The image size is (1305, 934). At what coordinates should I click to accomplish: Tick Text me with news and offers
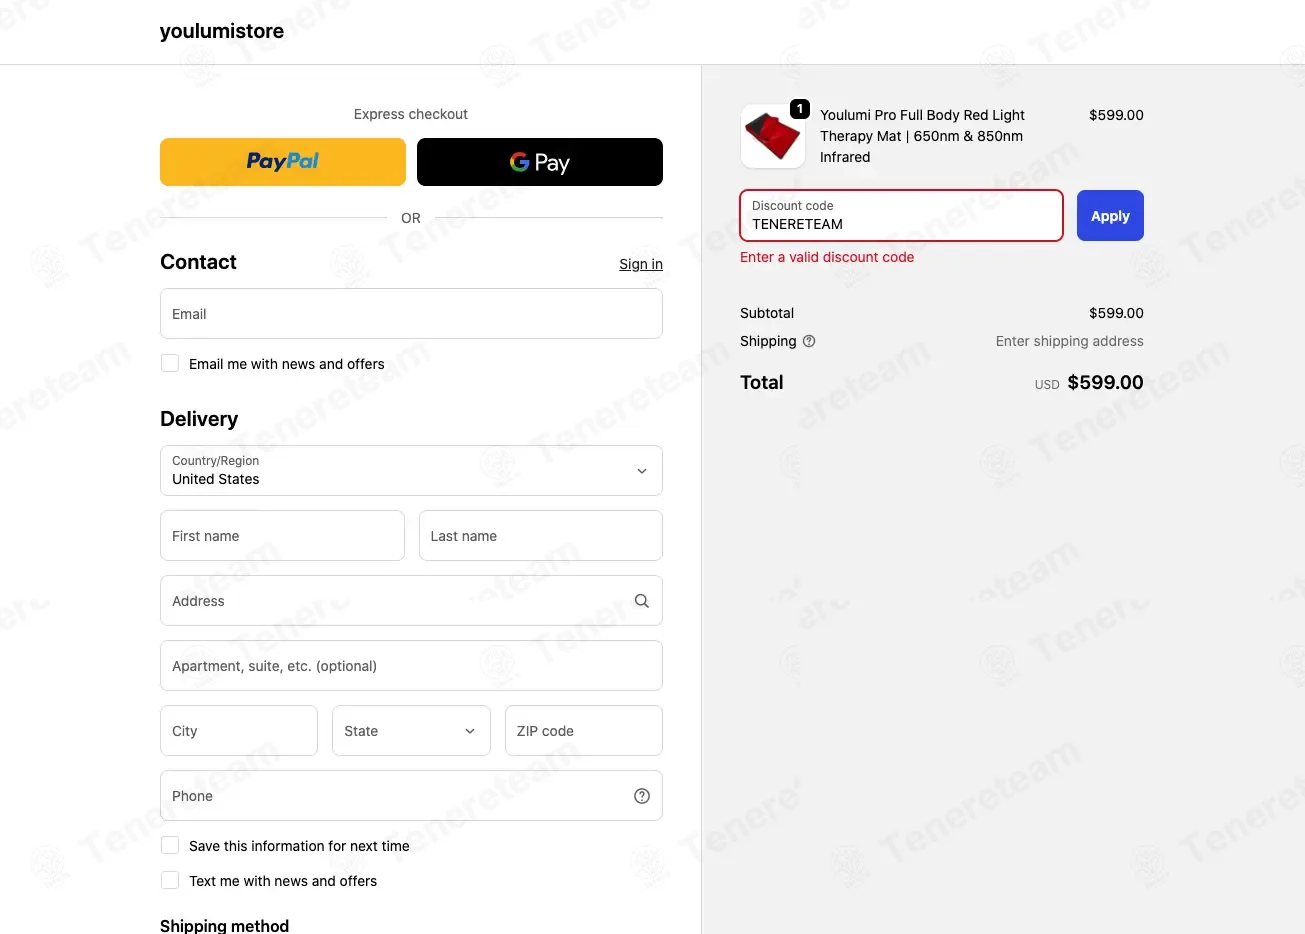170,881
